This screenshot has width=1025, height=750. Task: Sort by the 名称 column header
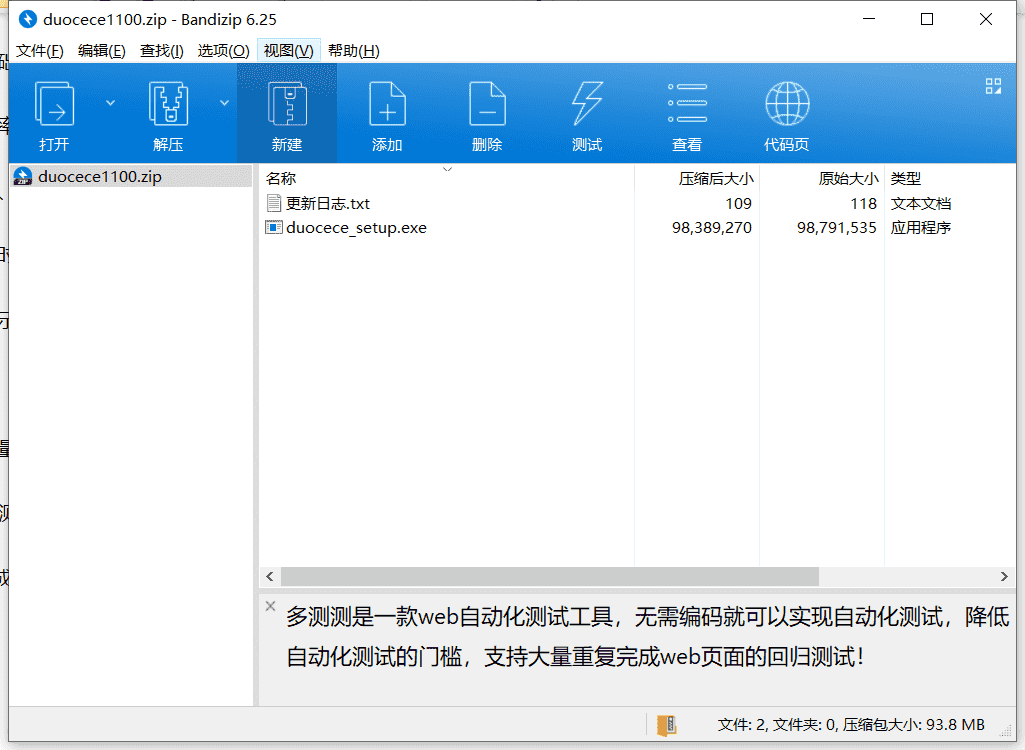pyautogui.click(x=447, y=179)
